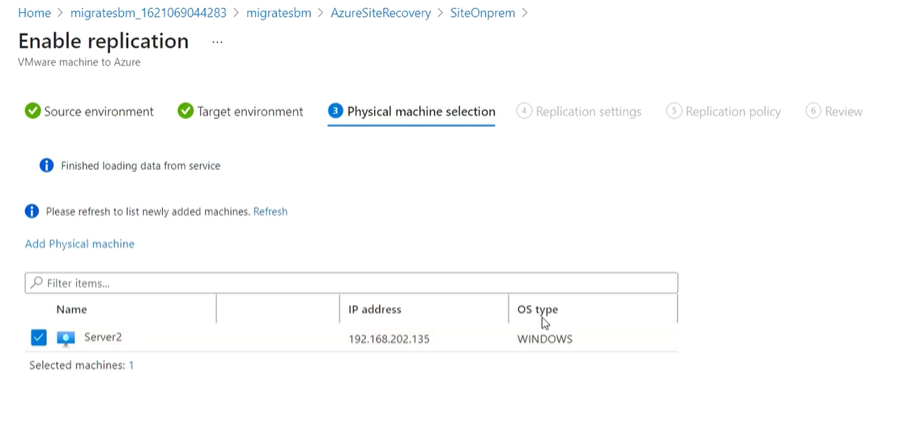Viewport: 904px width, 432px height.
Task: Click the search magnifier in filter box
Action: pos(36,283)
